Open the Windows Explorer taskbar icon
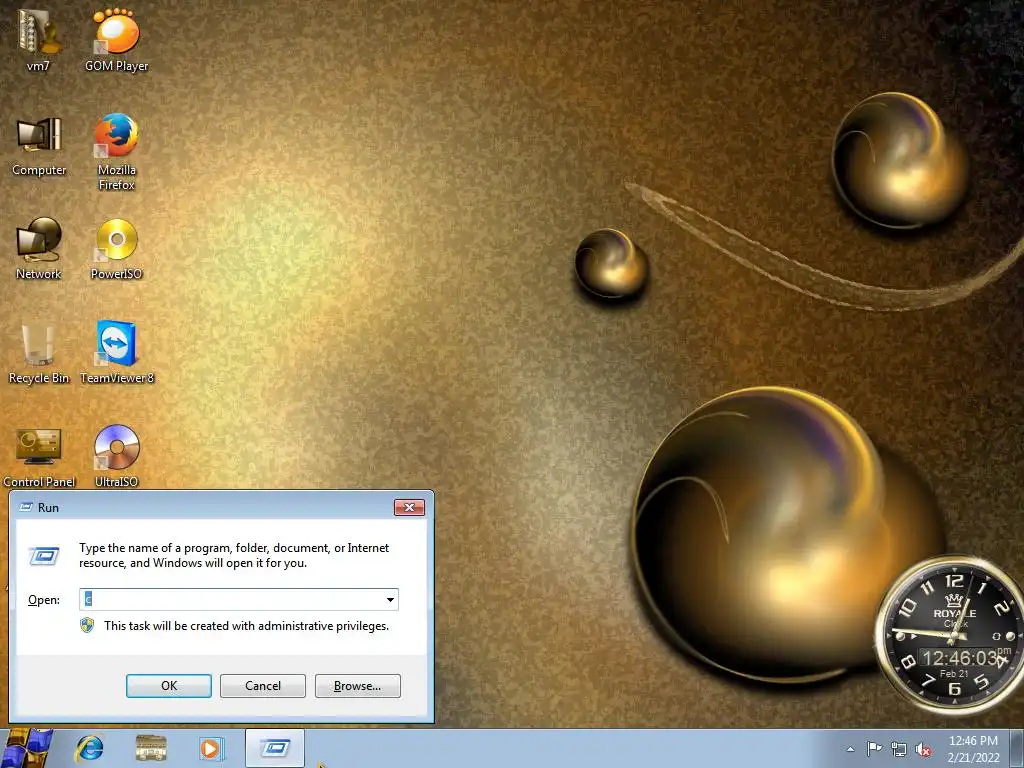This screenshot has height=768, width=1024. tap(151, 748)
